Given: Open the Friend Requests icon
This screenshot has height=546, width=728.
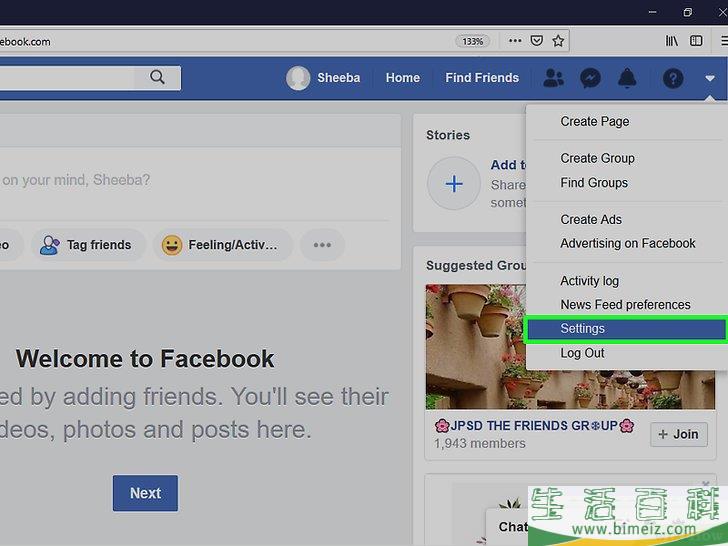Looking at the screenshot, I should click(x=553, y=78).
